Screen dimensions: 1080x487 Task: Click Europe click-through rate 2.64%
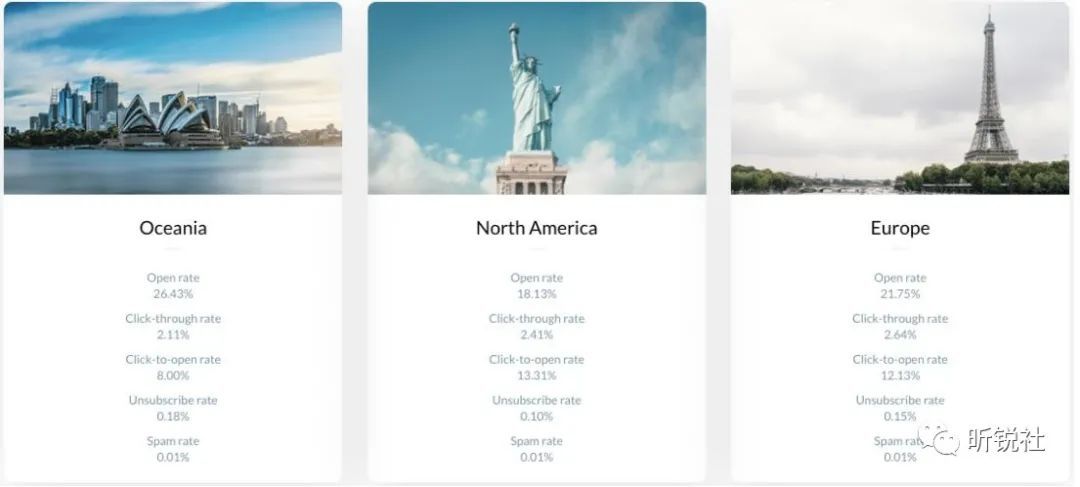(x=900, y=335)
